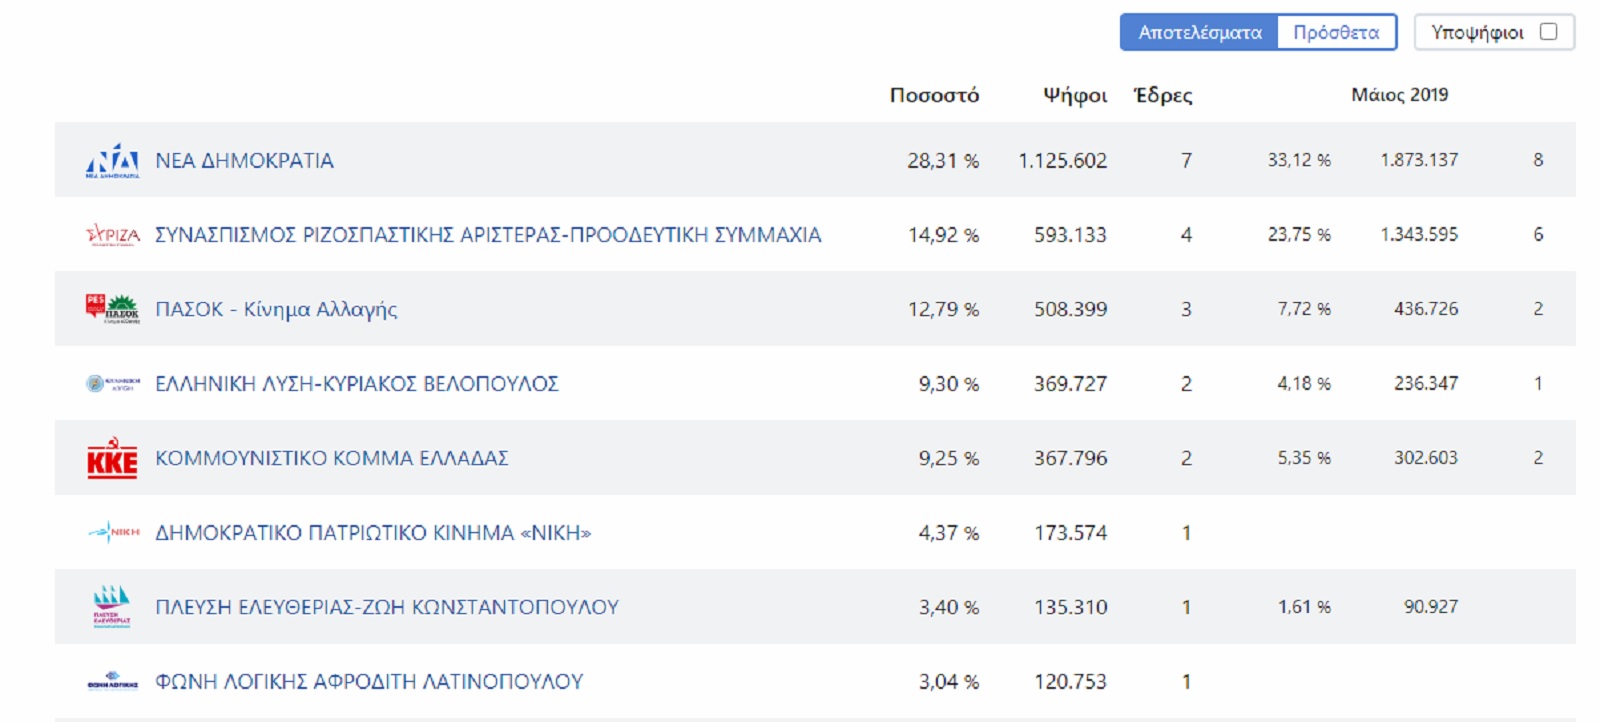The image size is (1600, 722).
Task: Select Νέα Δημοκρατία's 2019 seats value 8
Action: coord(1538,160)
